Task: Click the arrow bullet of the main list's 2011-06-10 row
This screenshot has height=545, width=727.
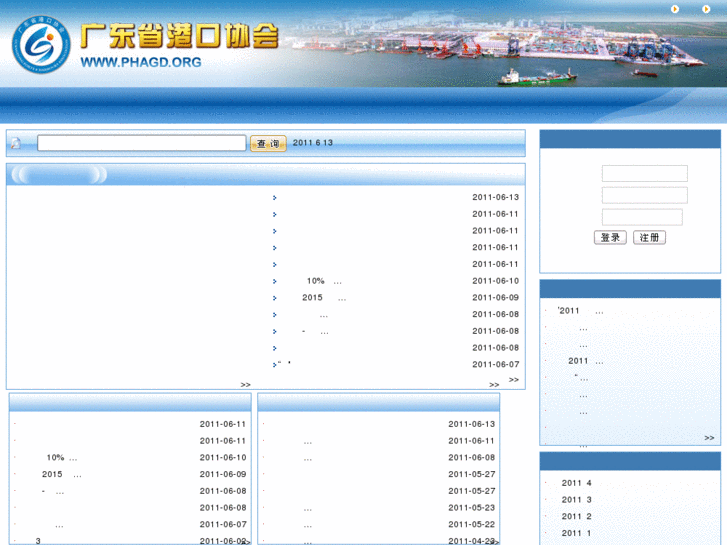Action: (274, 281)
